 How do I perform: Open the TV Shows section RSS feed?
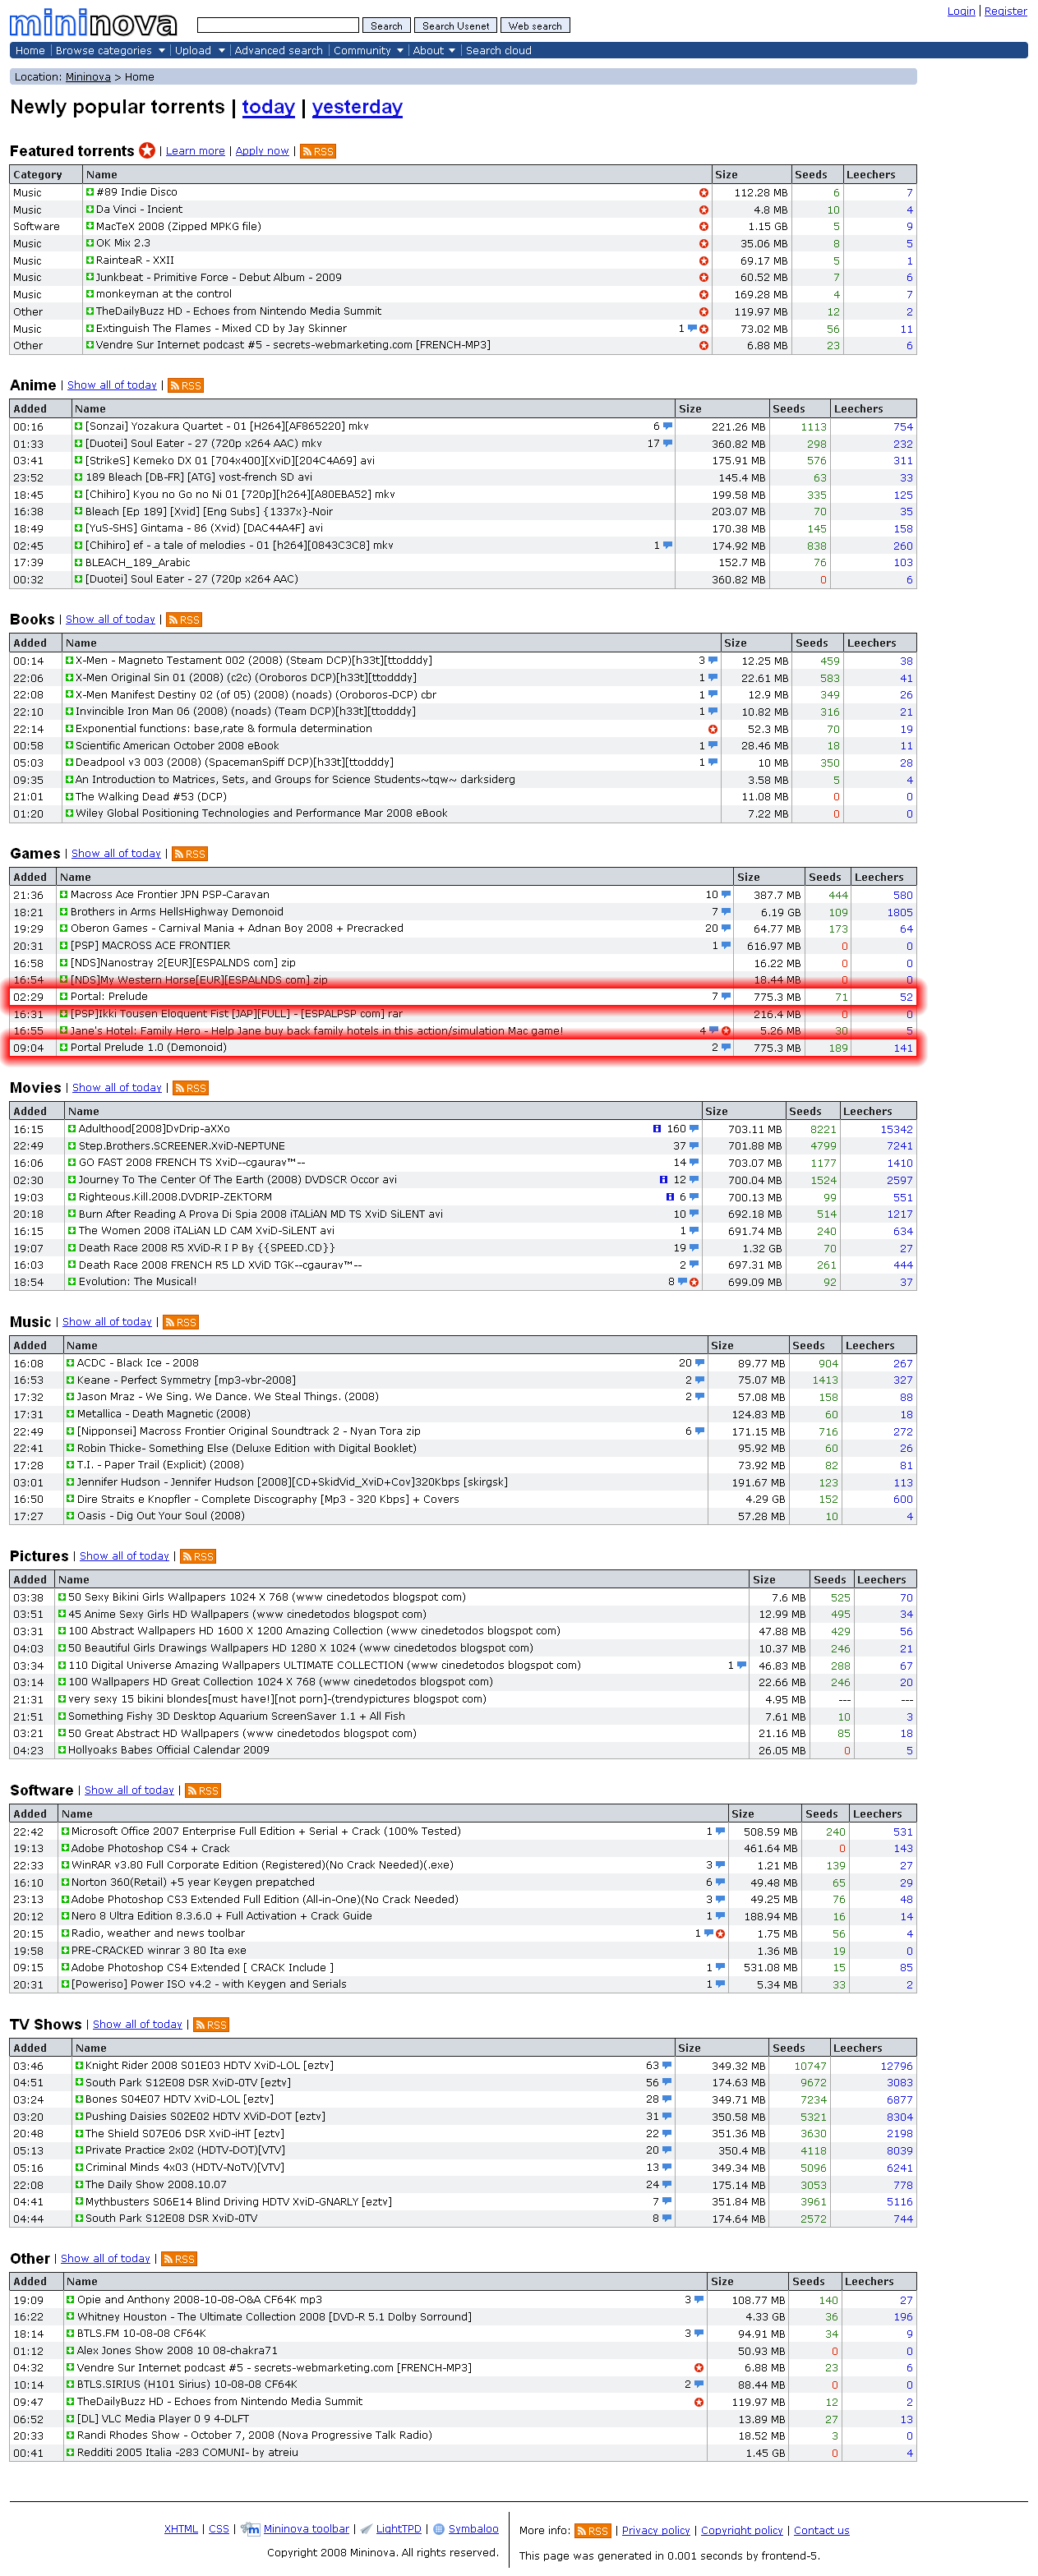click(211, 2024)
